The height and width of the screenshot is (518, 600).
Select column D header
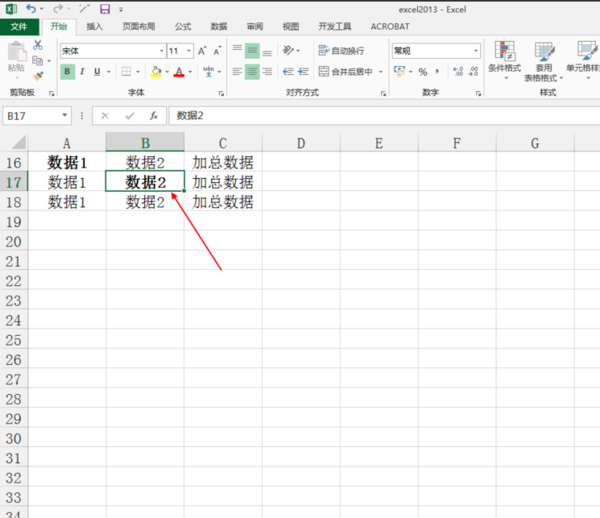[x=301, y=143]
